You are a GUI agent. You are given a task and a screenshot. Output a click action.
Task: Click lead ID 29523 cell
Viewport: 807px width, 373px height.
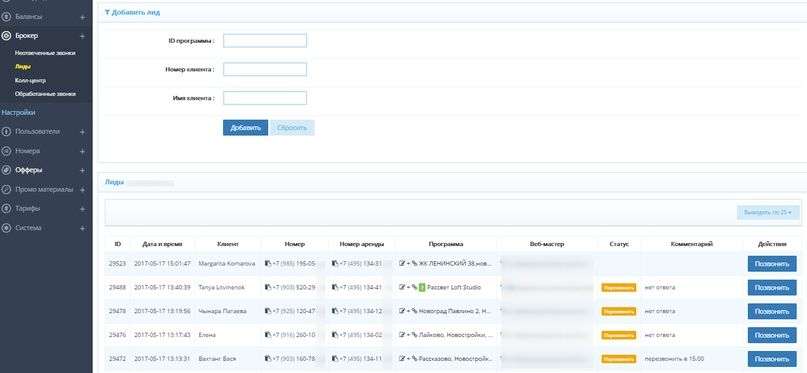coord(117,263)
